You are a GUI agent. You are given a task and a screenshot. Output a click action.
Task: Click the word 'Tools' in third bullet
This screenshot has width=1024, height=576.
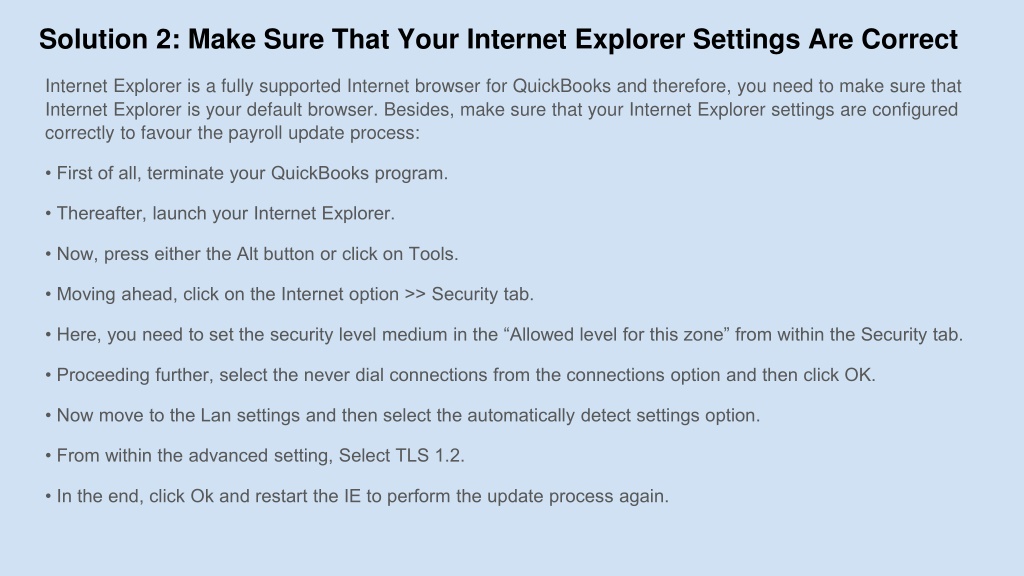click(x=431, y=254)
